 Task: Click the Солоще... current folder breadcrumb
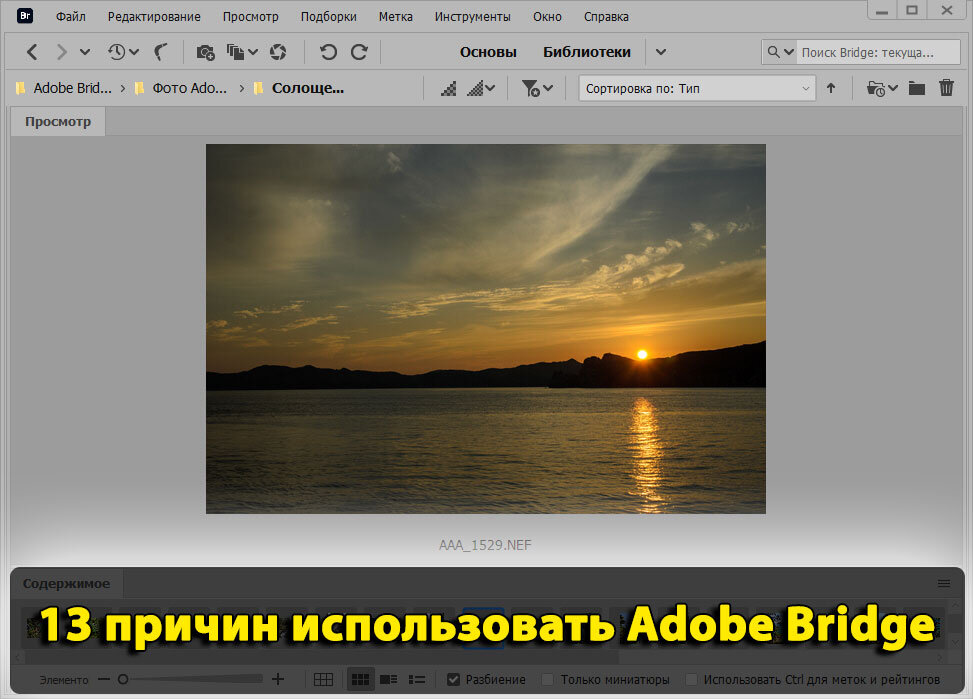click(307, 88)
